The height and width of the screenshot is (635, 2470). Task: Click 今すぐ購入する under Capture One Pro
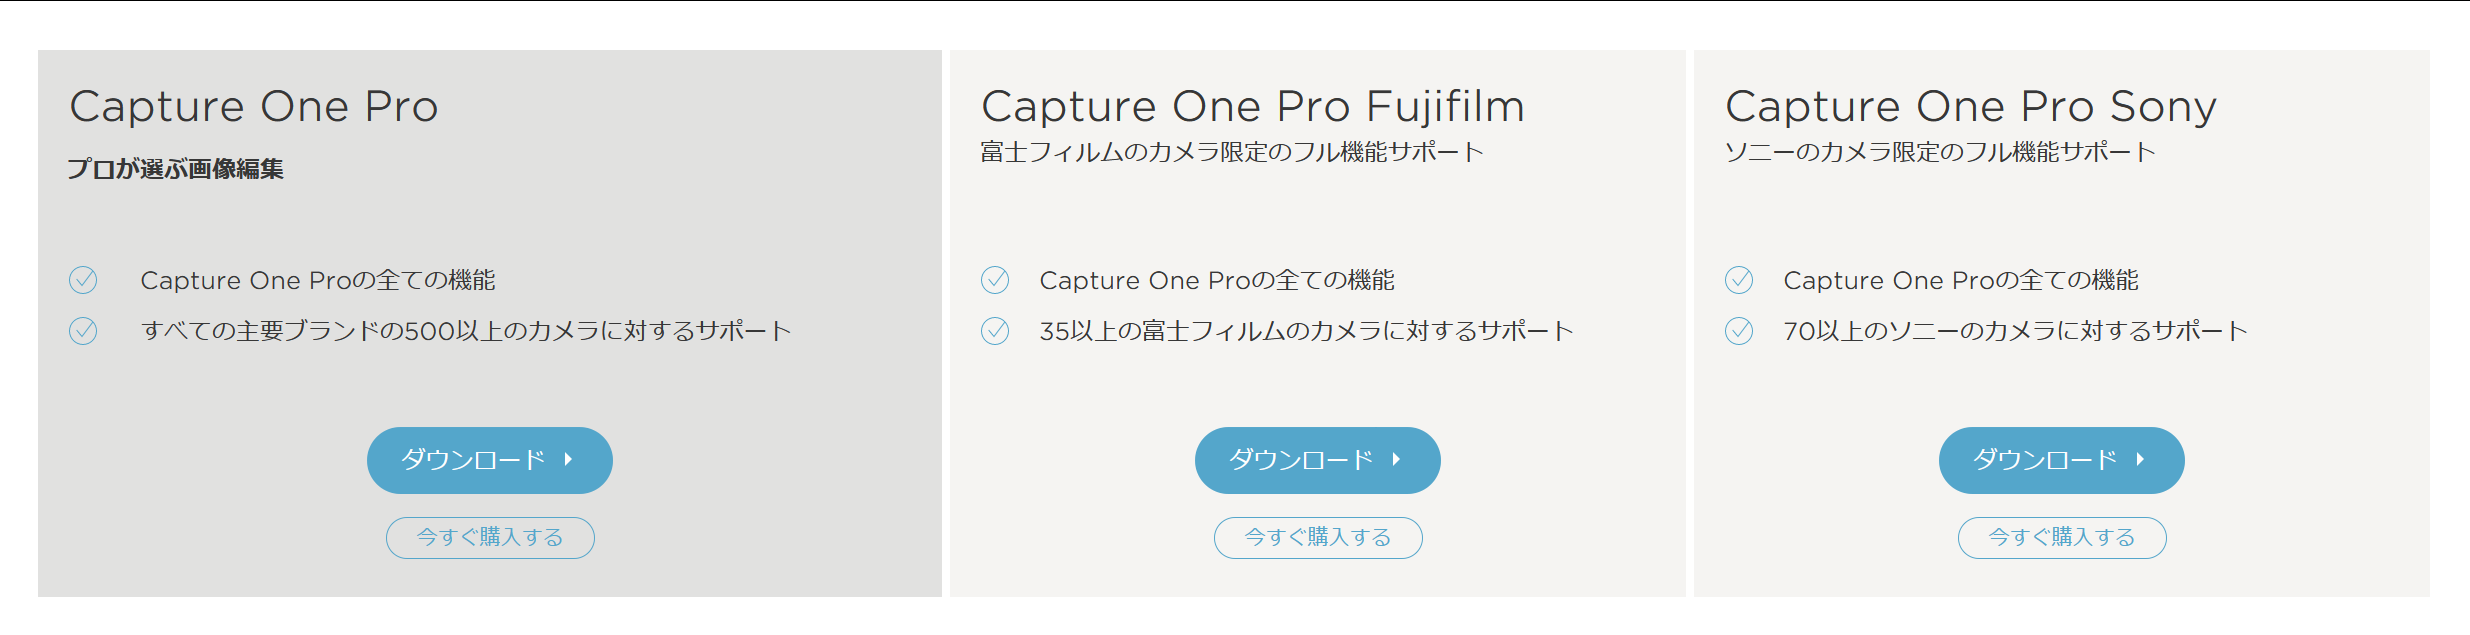(x=490, y=538)
